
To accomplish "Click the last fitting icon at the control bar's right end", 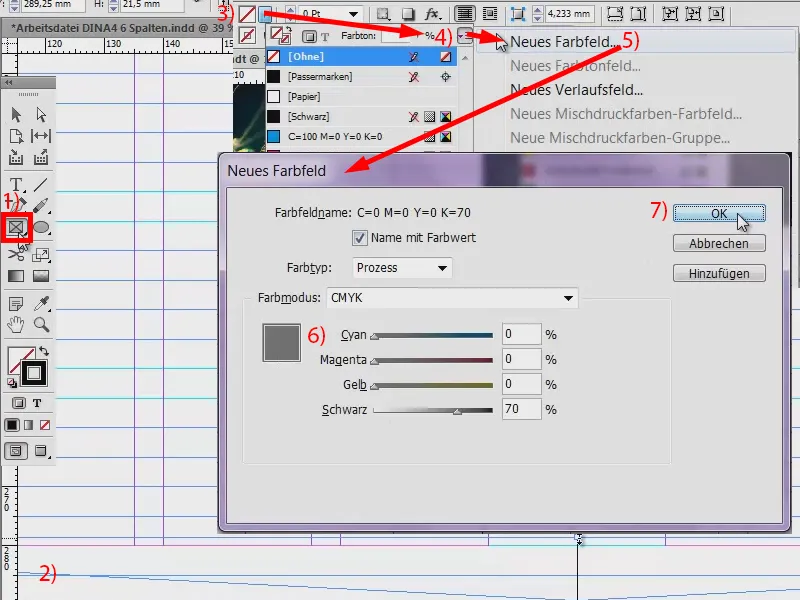I will point(716,14).
